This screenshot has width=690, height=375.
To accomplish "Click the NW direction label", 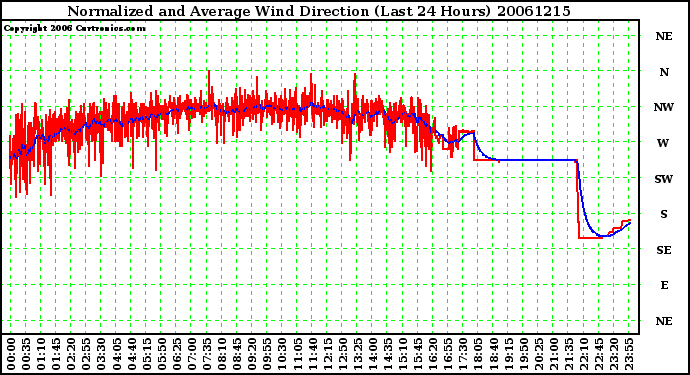I will coord(664,107).
